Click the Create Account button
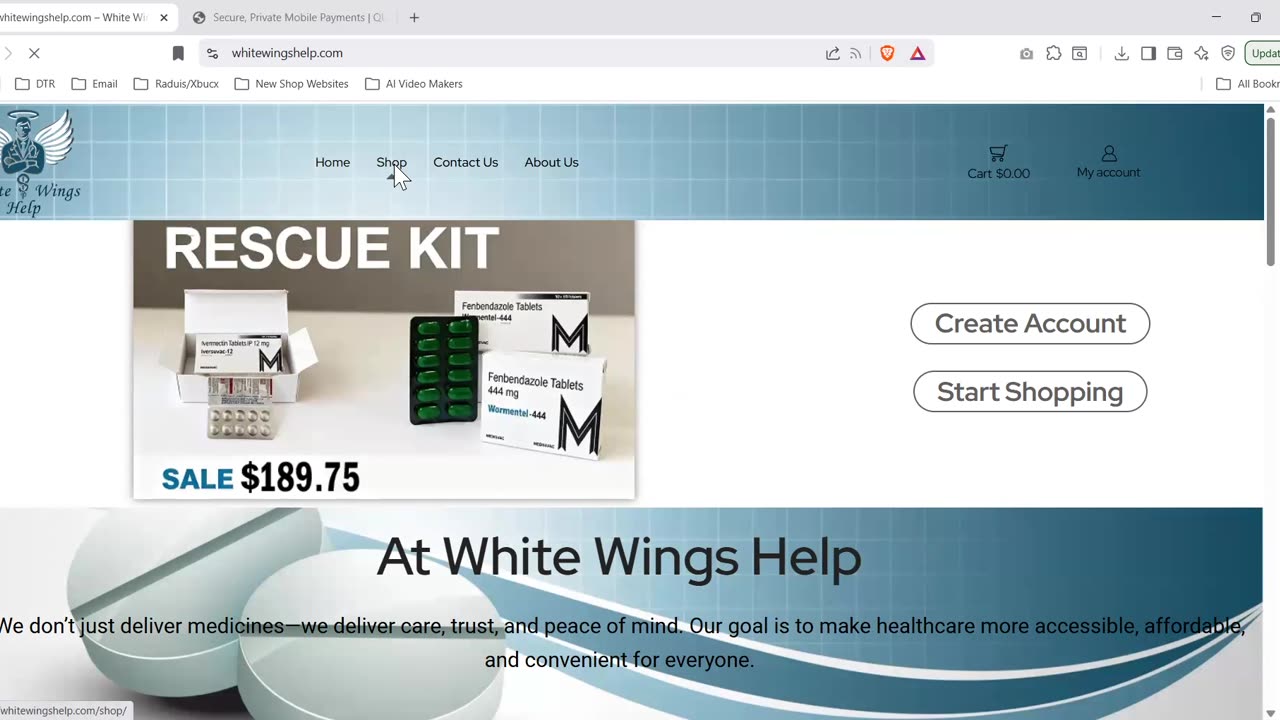 coord(1030,323)
